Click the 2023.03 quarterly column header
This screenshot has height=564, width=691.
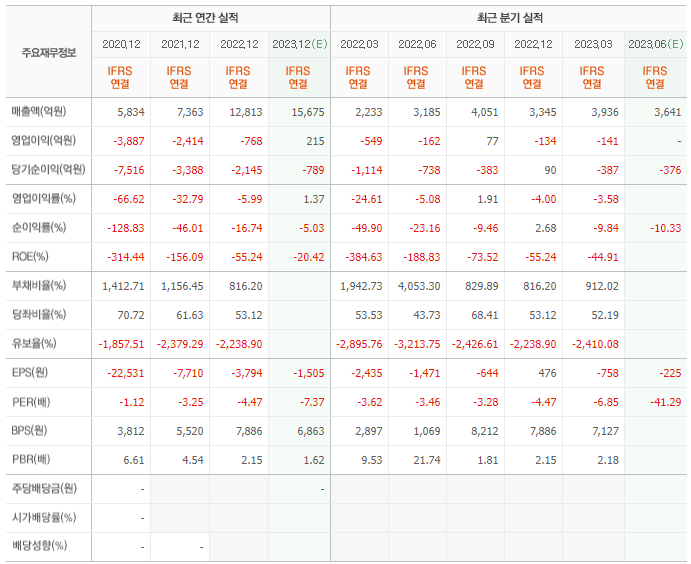point(593,44)
